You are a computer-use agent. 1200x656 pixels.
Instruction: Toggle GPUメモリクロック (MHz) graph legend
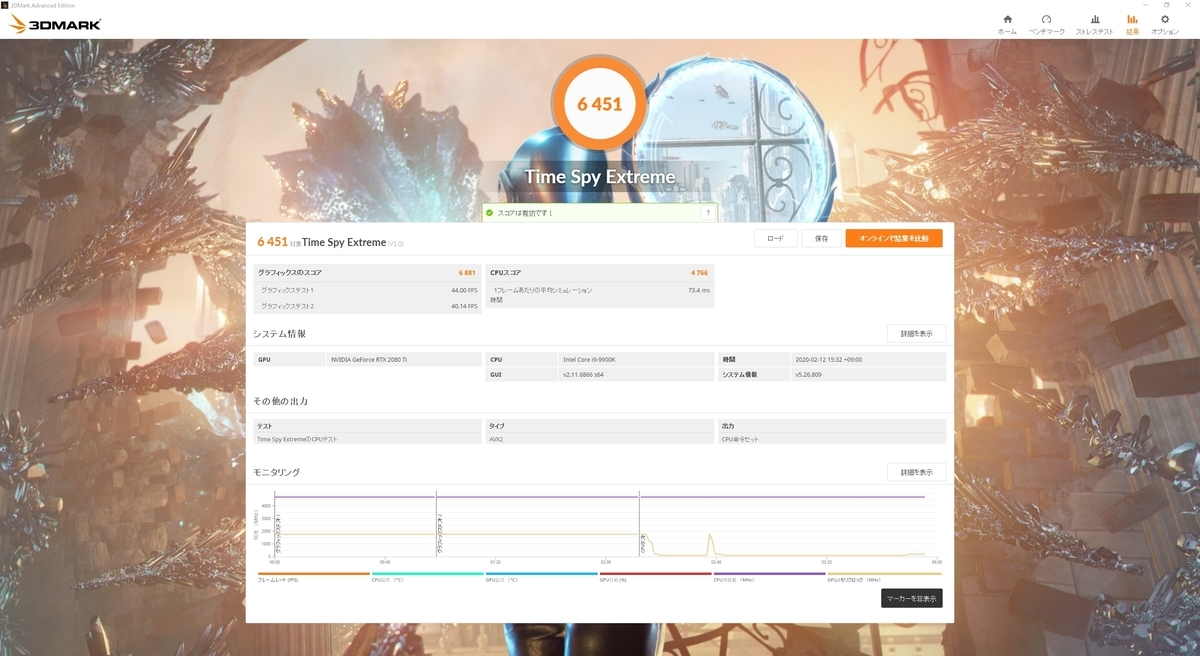(884, 577)
